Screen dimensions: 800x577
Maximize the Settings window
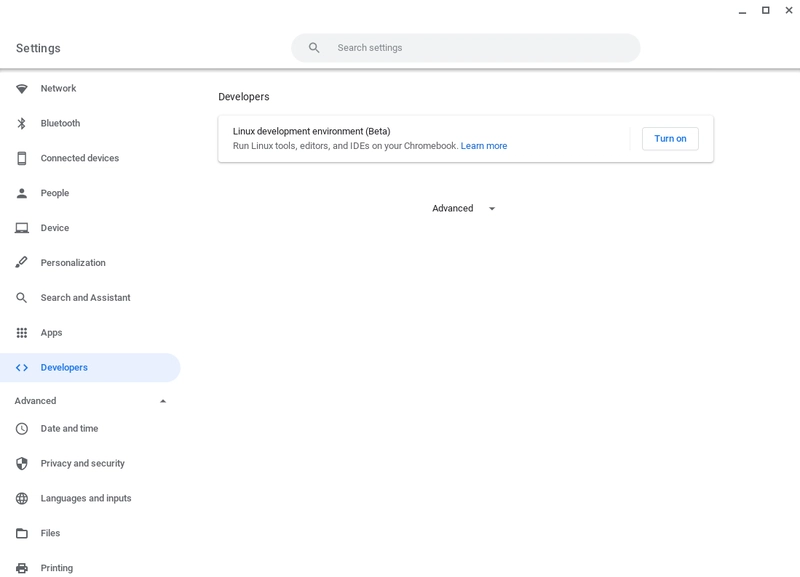765,10
